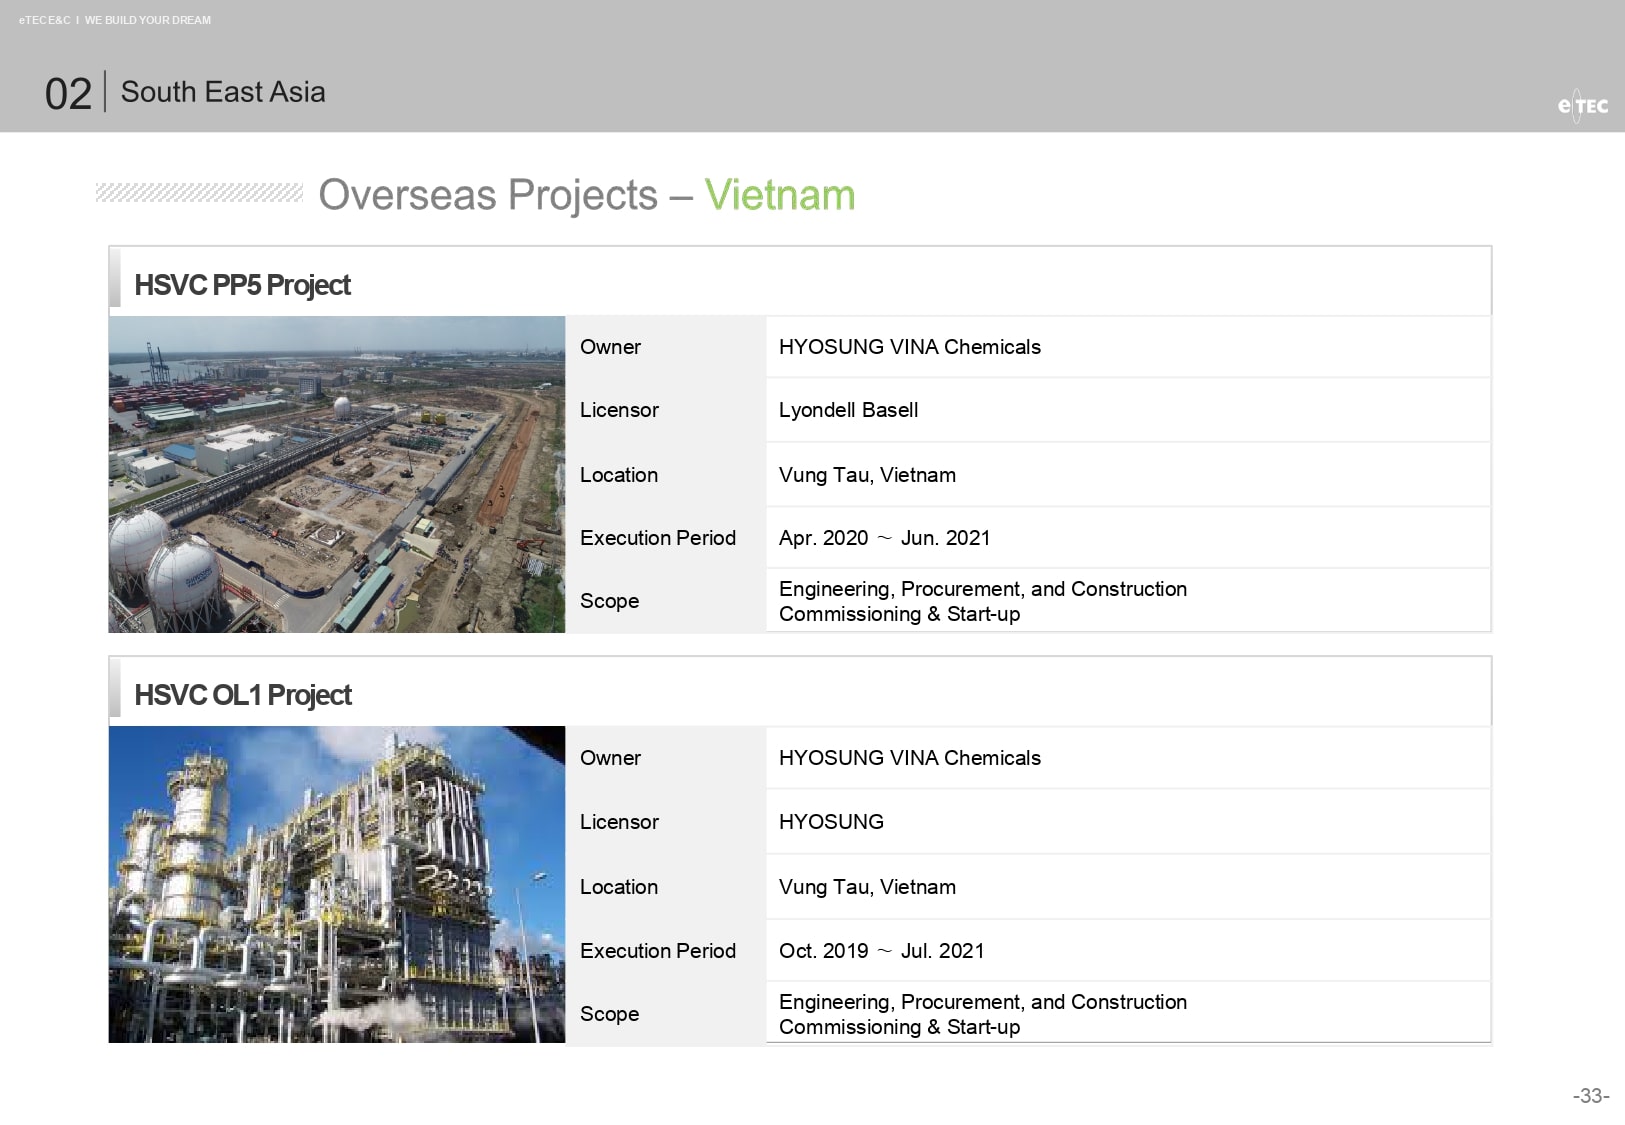Select 'Oct. 2019 ~ Jul. 2021' execution period
Viewport: 1625px width, 1125px height.
(x=881, y=951)
